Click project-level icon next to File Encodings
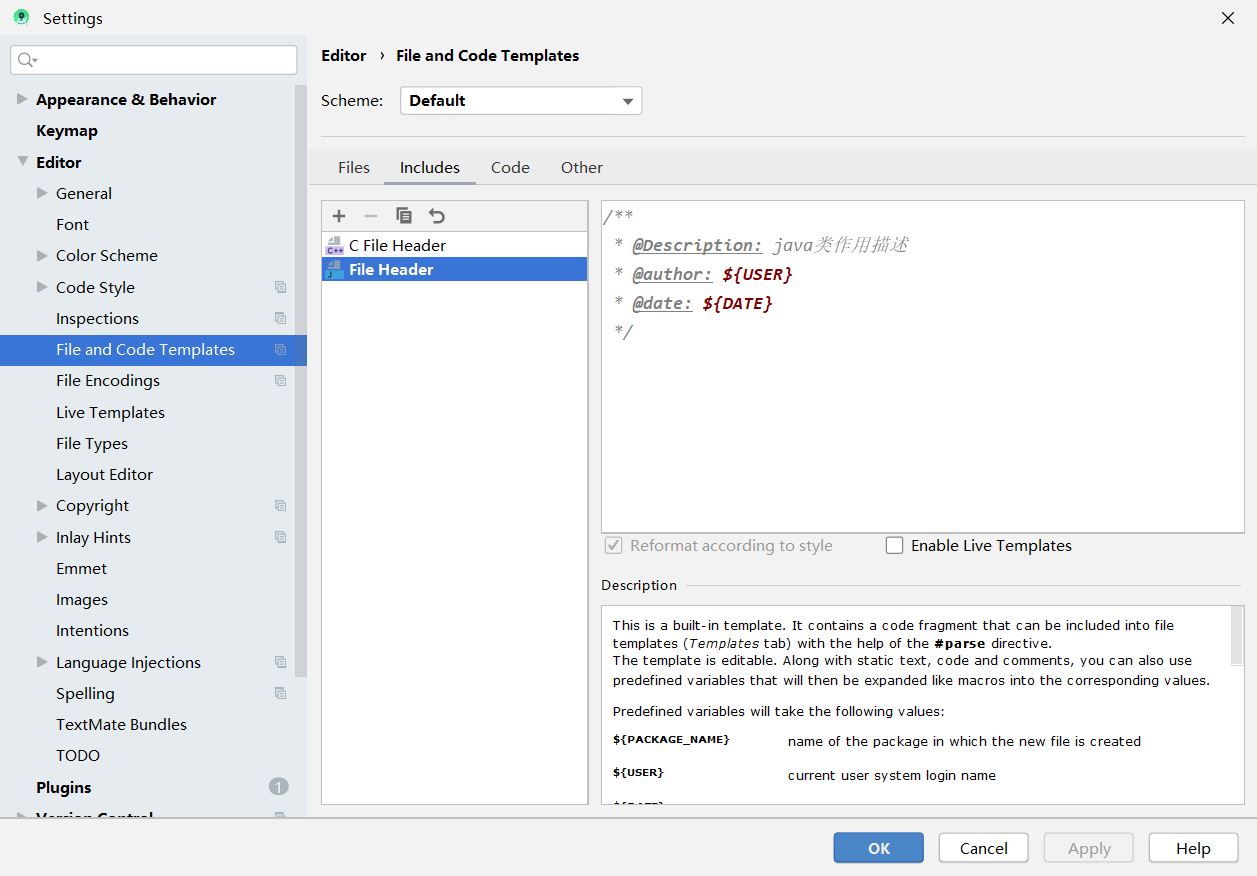This screenshot has width=1257, height=876. point(280,381)
